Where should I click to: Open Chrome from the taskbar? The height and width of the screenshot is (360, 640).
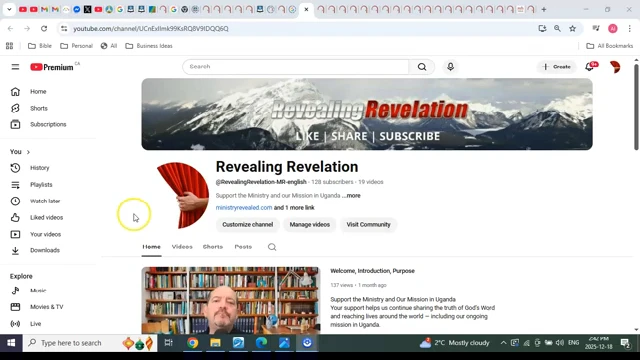click(193, 343)
